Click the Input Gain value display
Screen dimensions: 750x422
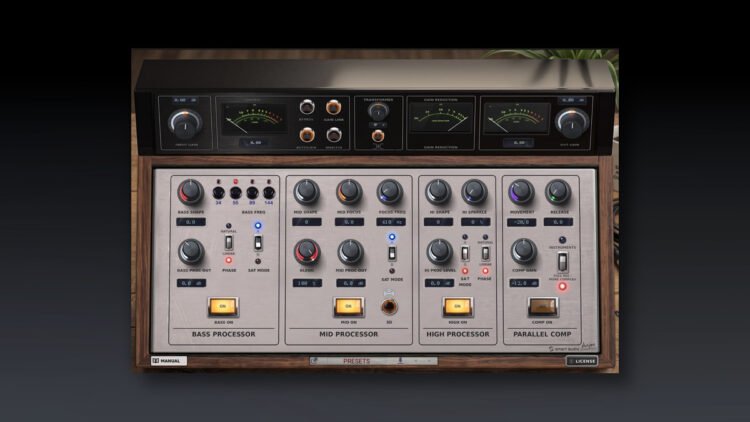(x=185, y=100)
